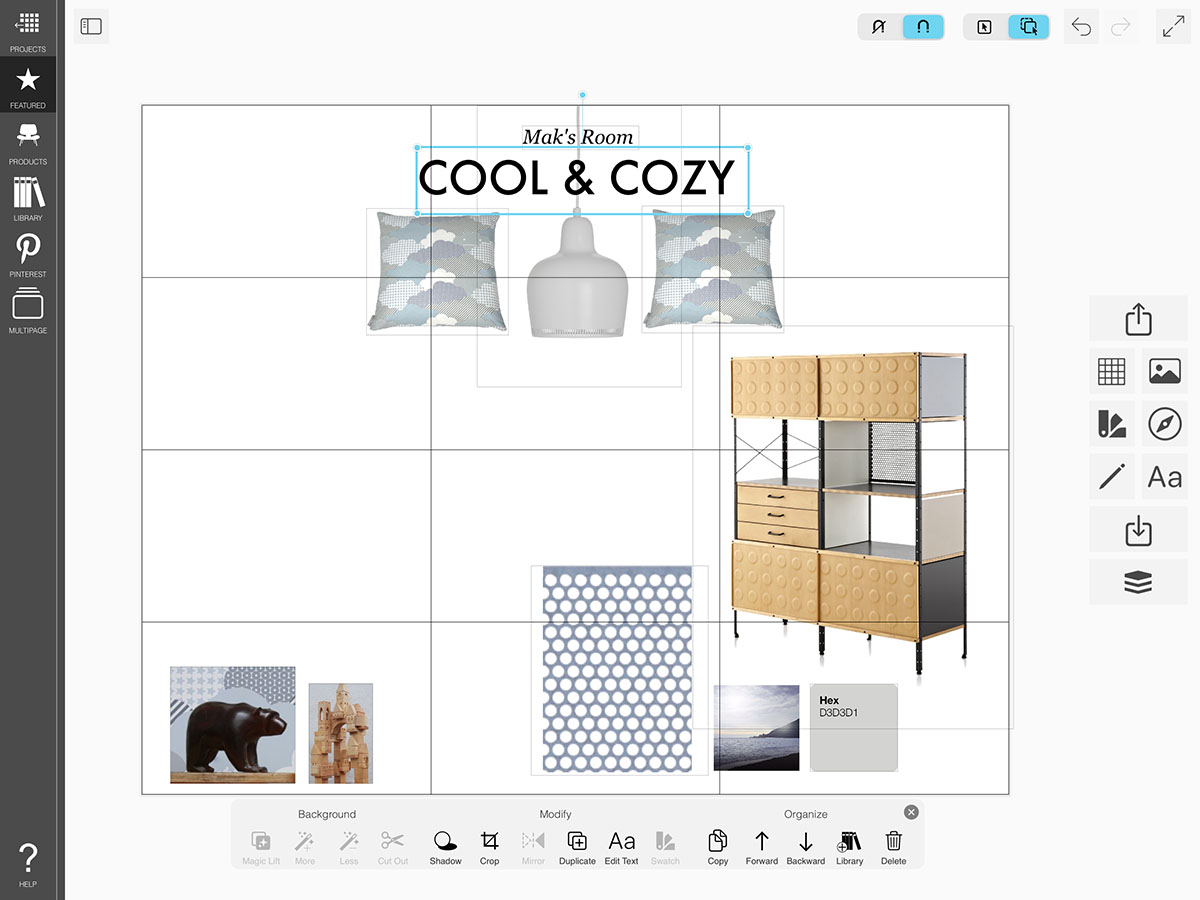1200x900 pixels.
Task: Delete the selected item with trash icon
Action: point(893,846)
